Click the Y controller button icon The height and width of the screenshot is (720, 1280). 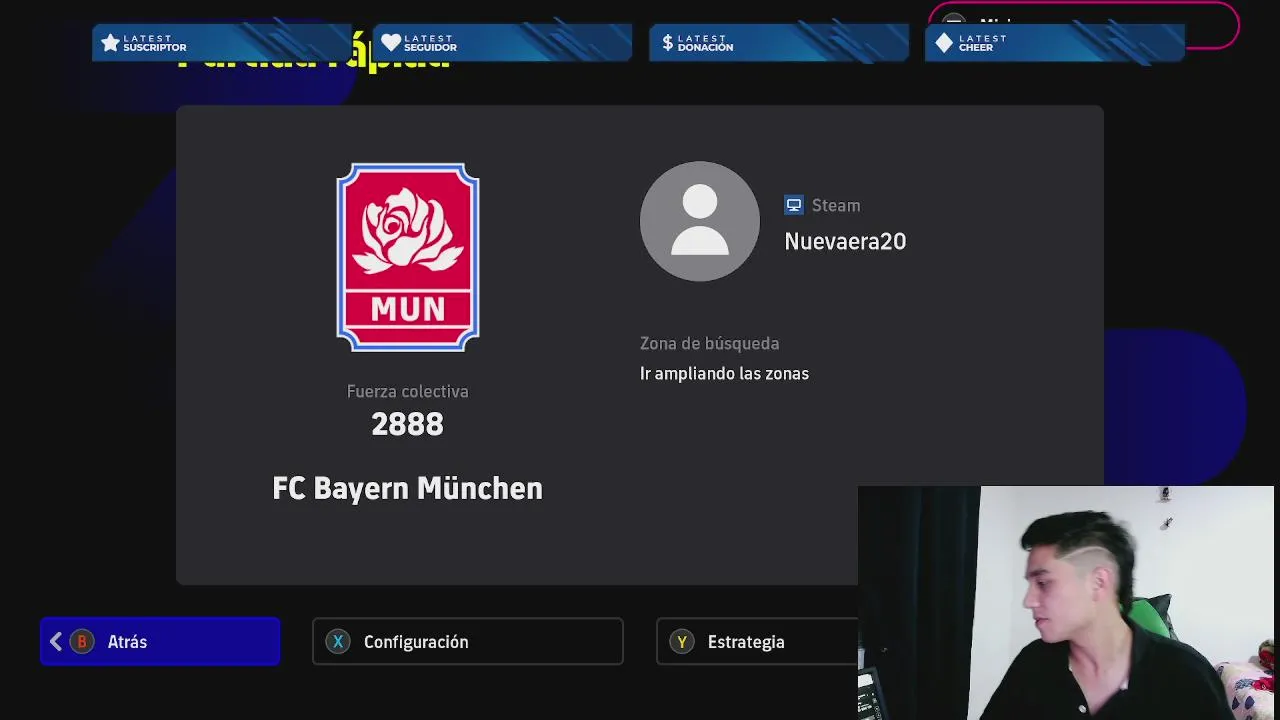click(682, 642)
